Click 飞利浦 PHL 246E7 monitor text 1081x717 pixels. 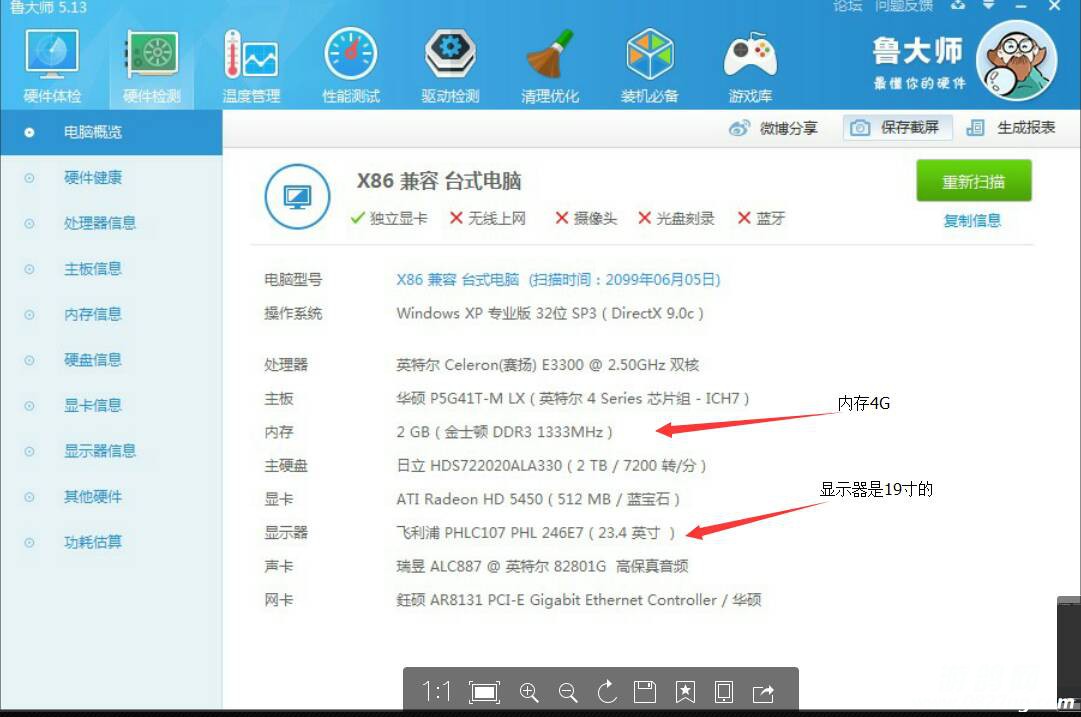click(535, 532)
